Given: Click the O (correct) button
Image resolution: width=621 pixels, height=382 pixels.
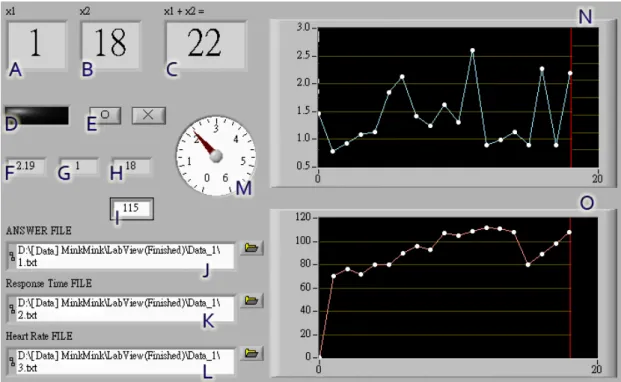Looking at the screenshot, I should pos(105,115).
